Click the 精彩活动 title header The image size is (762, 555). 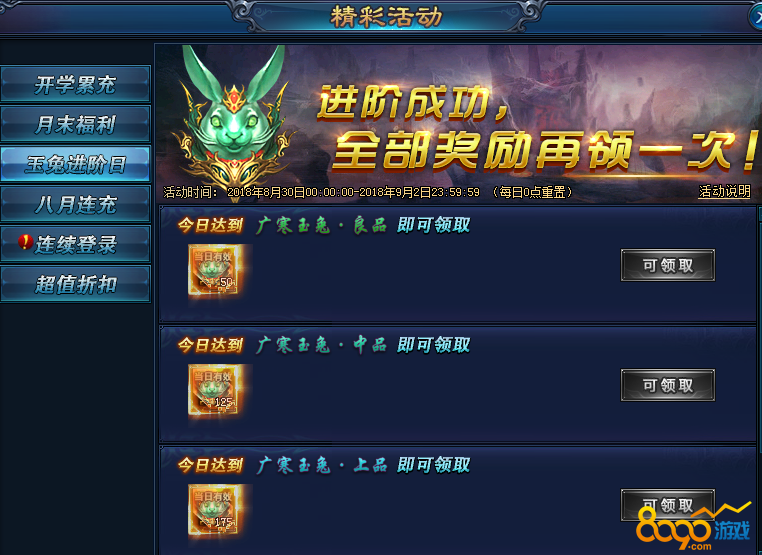pyautogui.click(x=386, y=17)
